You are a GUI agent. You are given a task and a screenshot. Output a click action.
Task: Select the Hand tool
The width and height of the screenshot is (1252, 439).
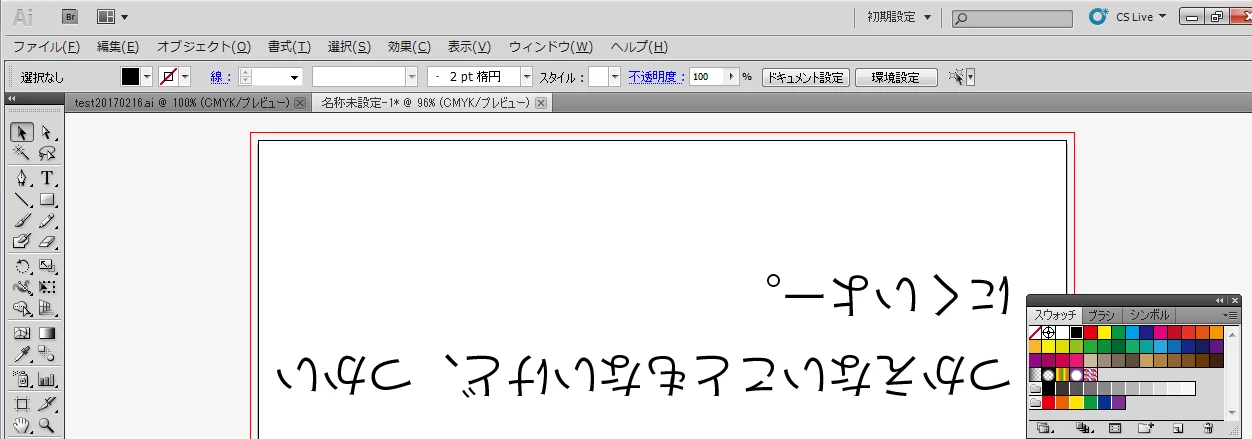pyautogui.click(x=21, y=425)
